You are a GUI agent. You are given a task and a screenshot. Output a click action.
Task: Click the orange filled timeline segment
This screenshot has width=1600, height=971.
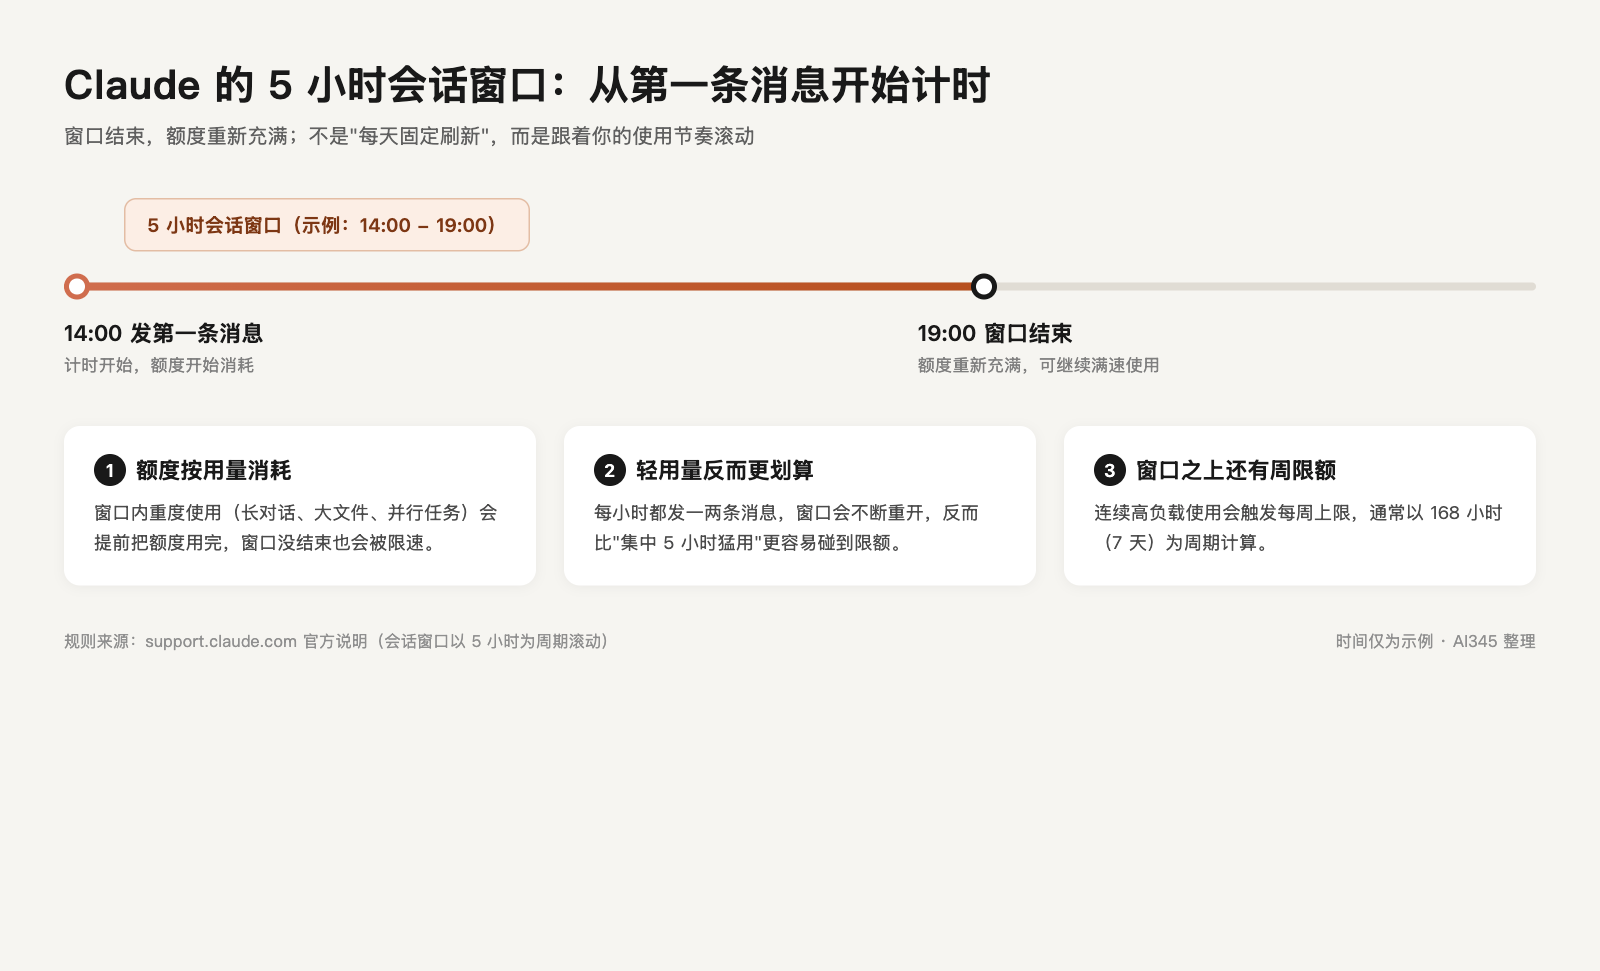pos(530,287)
